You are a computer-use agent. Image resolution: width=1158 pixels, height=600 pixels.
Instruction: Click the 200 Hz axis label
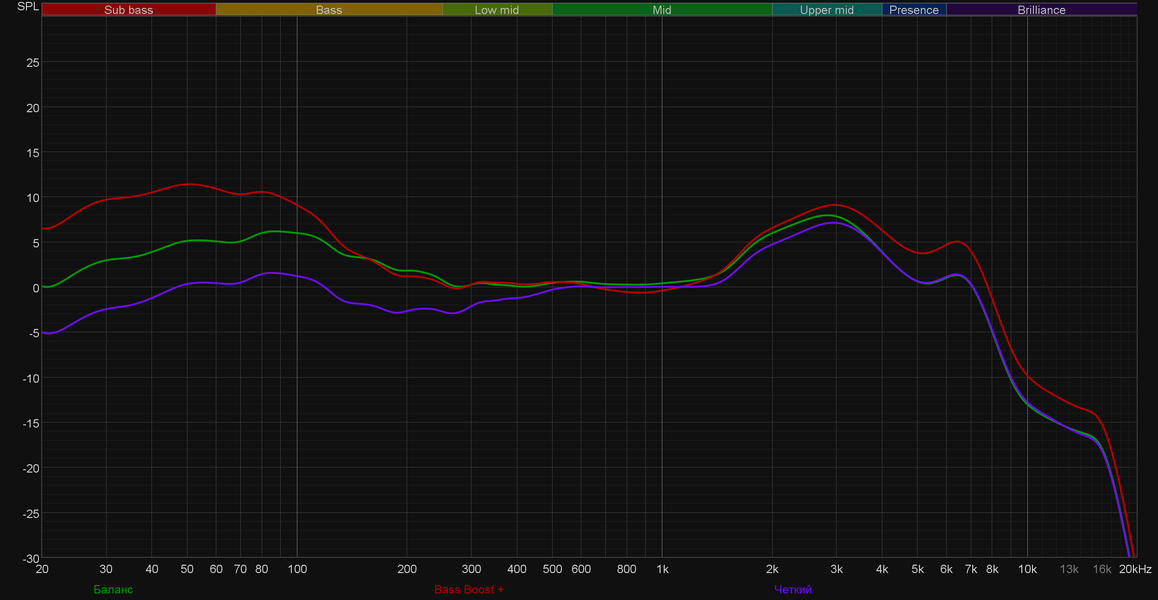coord(407,569)
